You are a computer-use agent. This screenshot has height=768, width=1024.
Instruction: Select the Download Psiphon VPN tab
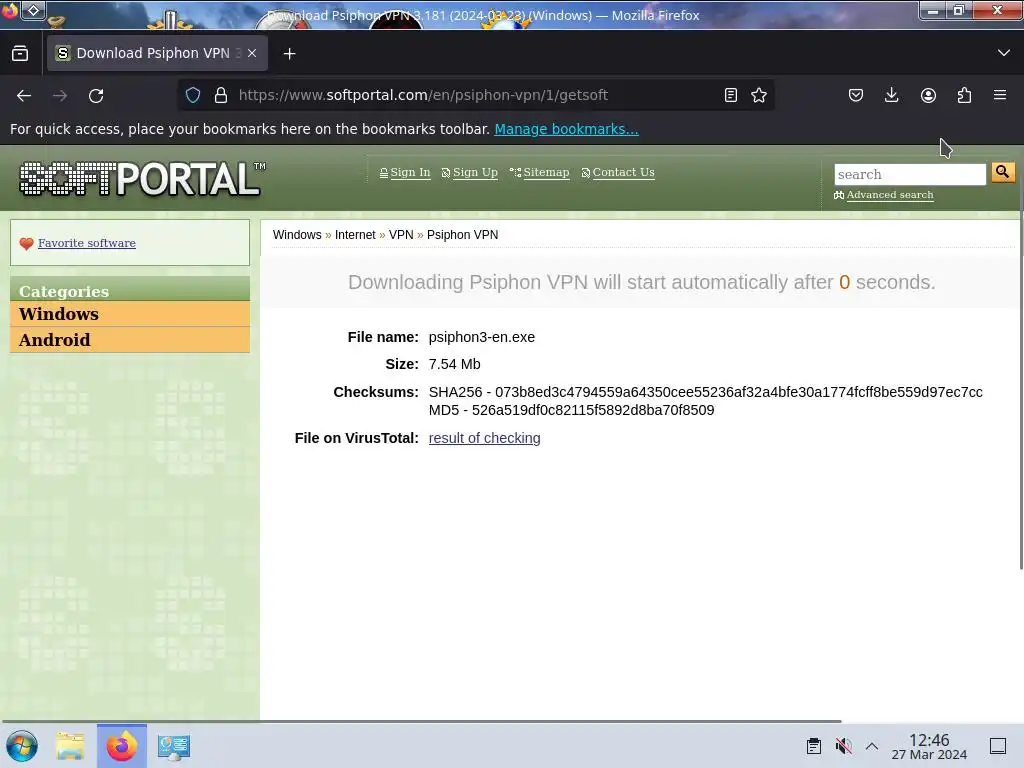(x=157, y=53)
